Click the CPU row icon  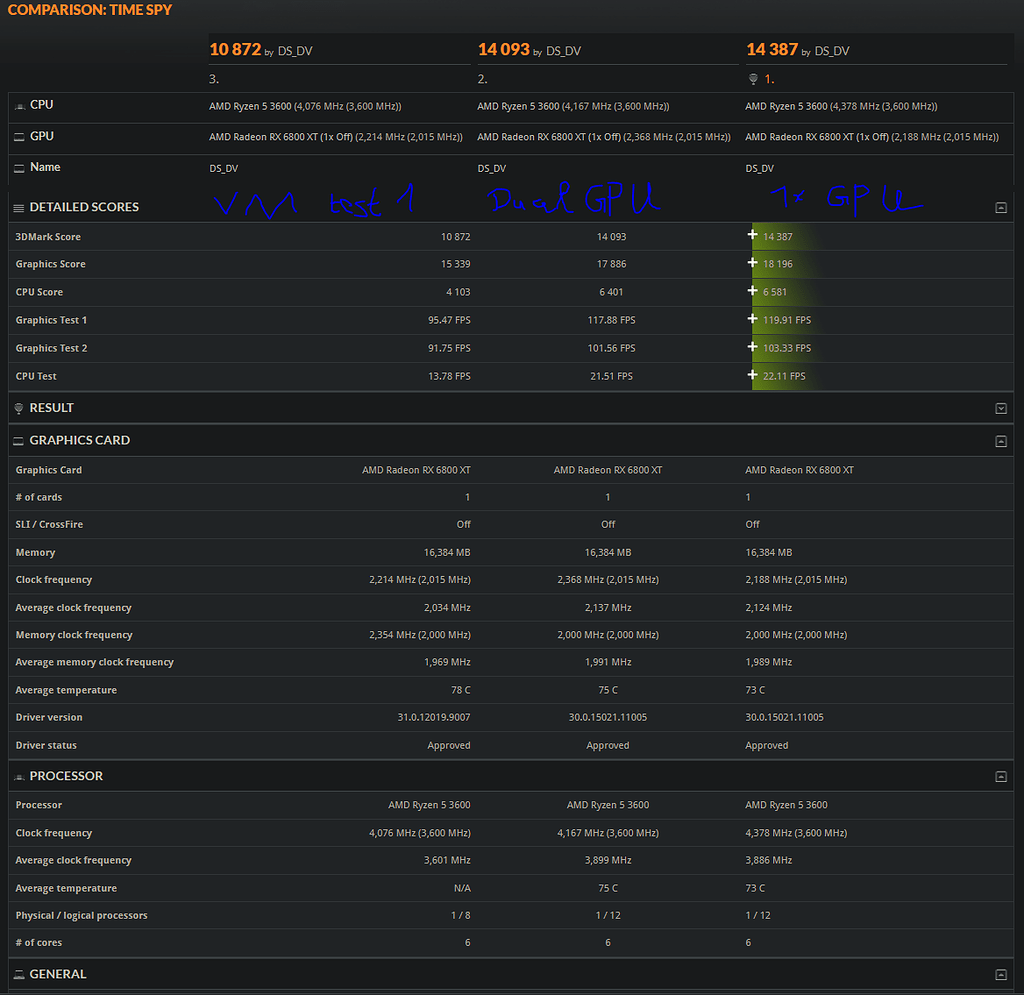point(19,106)
